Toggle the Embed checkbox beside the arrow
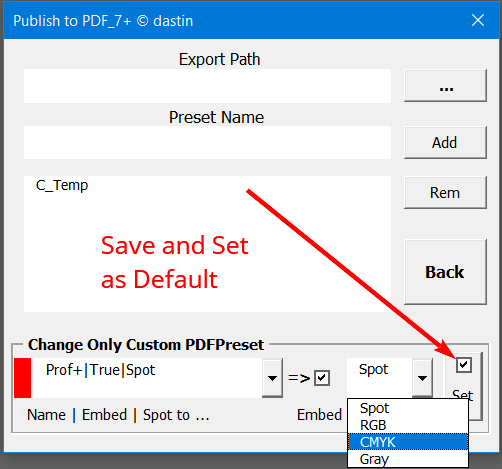This screenshot has width=502, height=469. 322,378
